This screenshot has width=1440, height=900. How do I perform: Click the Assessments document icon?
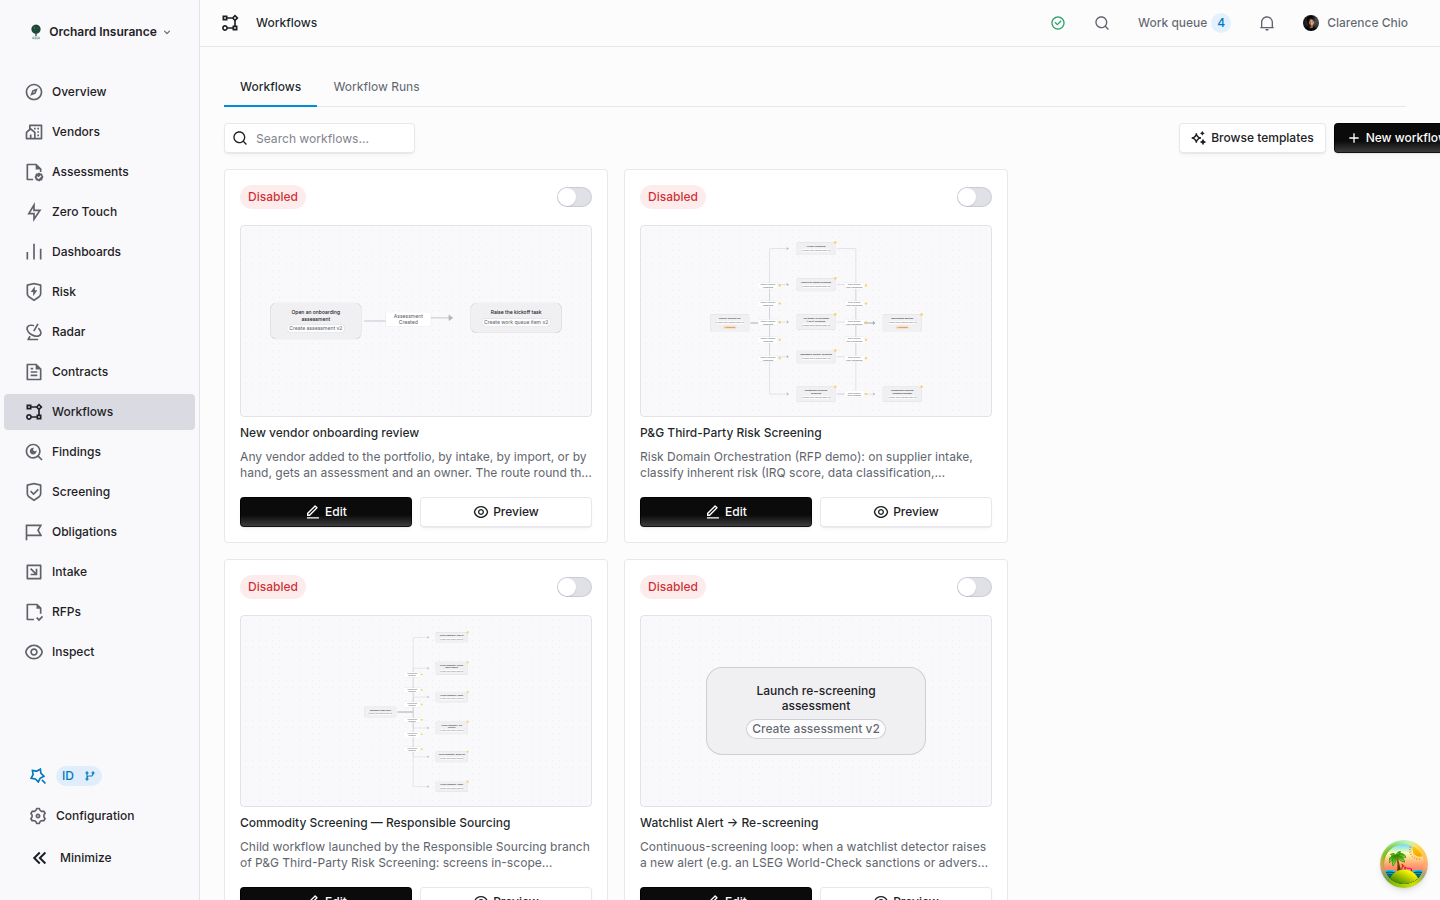[x=34, y=172]
